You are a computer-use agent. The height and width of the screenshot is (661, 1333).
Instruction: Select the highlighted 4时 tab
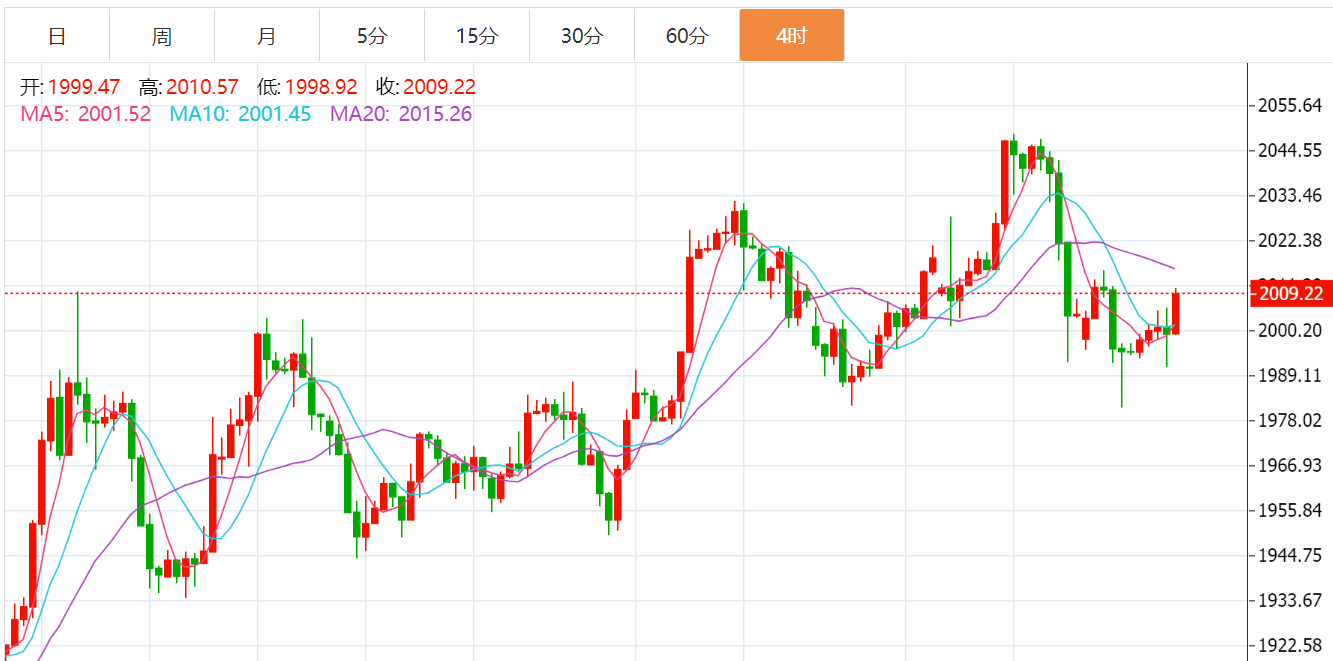click(792, 36)
